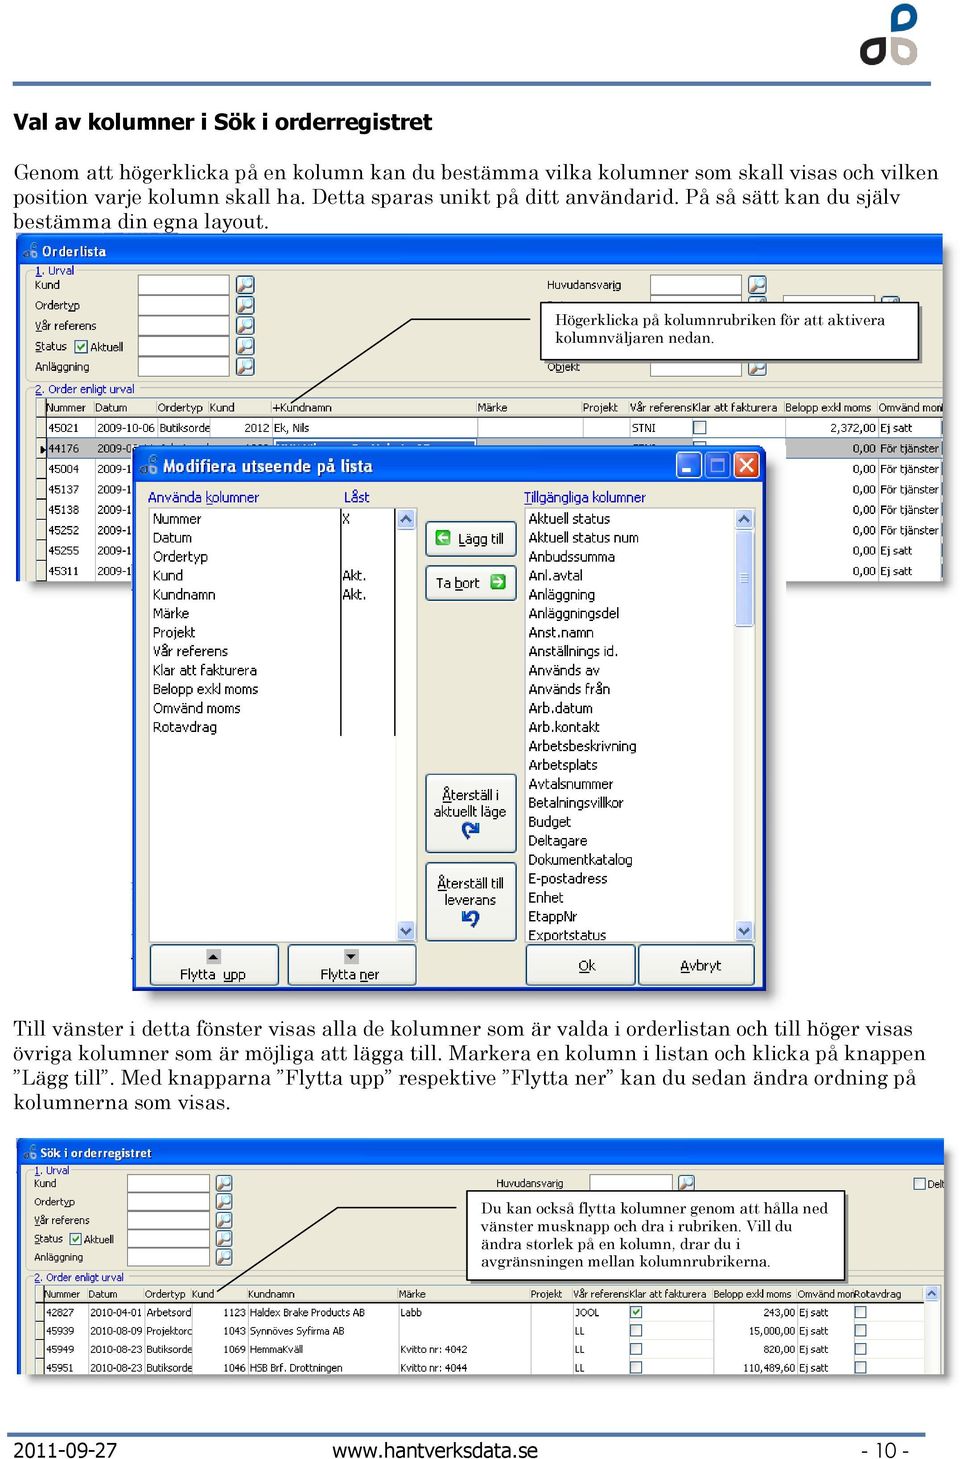The height and width of the screenshot is (1459, 960).
Task: Select Kundnamn in the Använda kolumner list
Action: pos(184,595)
